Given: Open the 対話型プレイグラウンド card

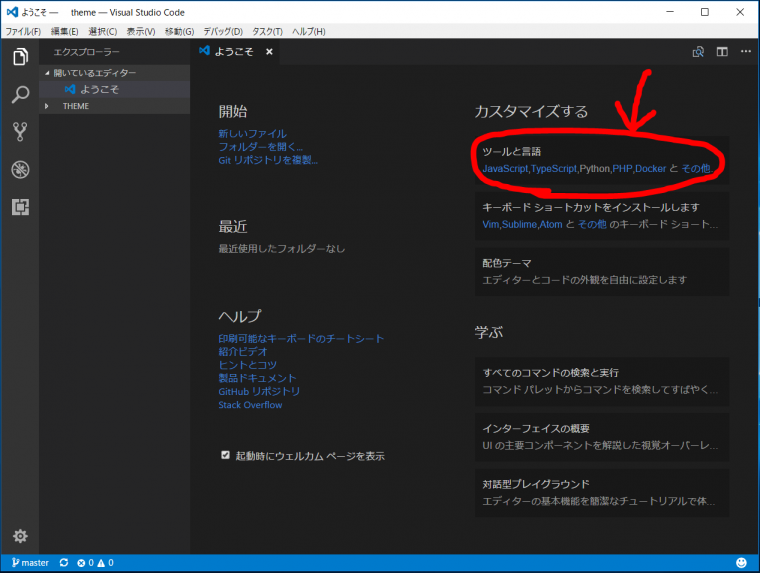Looking at the screenshot, I should [x=602, y=493].
